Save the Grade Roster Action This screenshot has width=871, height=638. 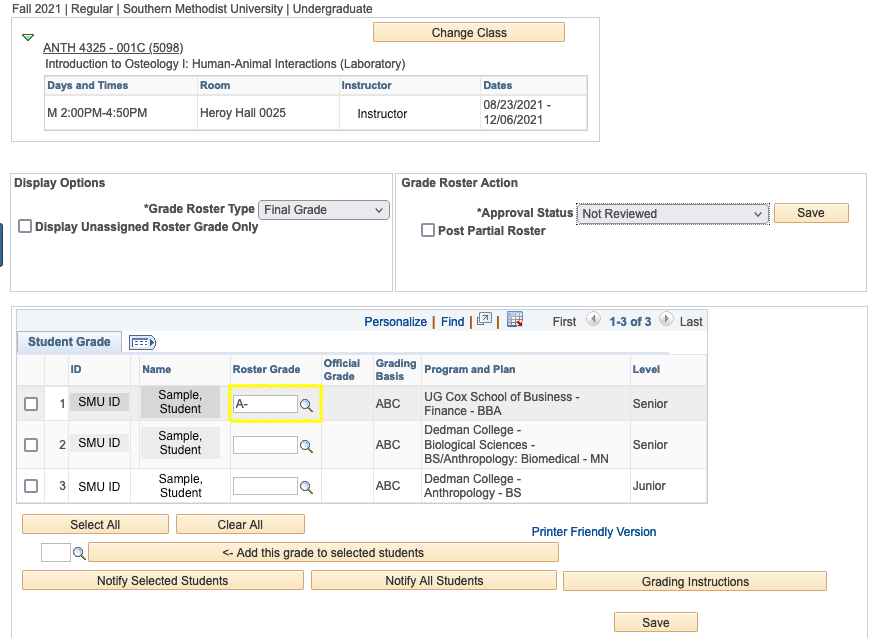pos(811,213)
